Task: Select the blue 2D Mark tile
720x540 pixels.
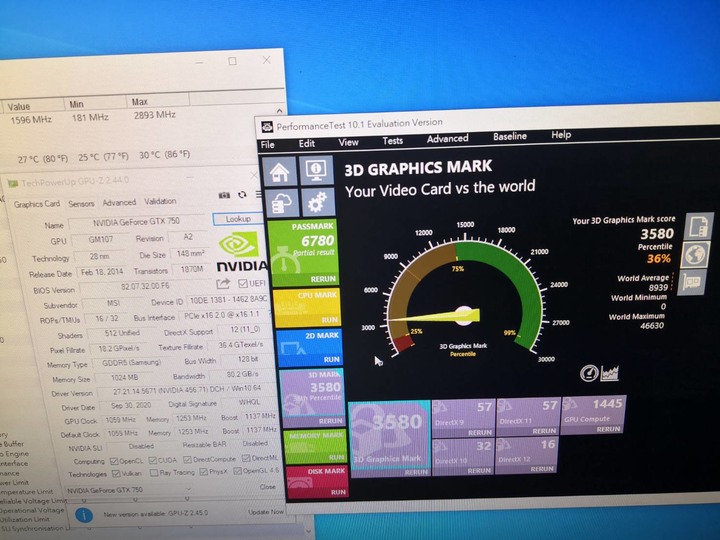Action: tap(309, 348)
